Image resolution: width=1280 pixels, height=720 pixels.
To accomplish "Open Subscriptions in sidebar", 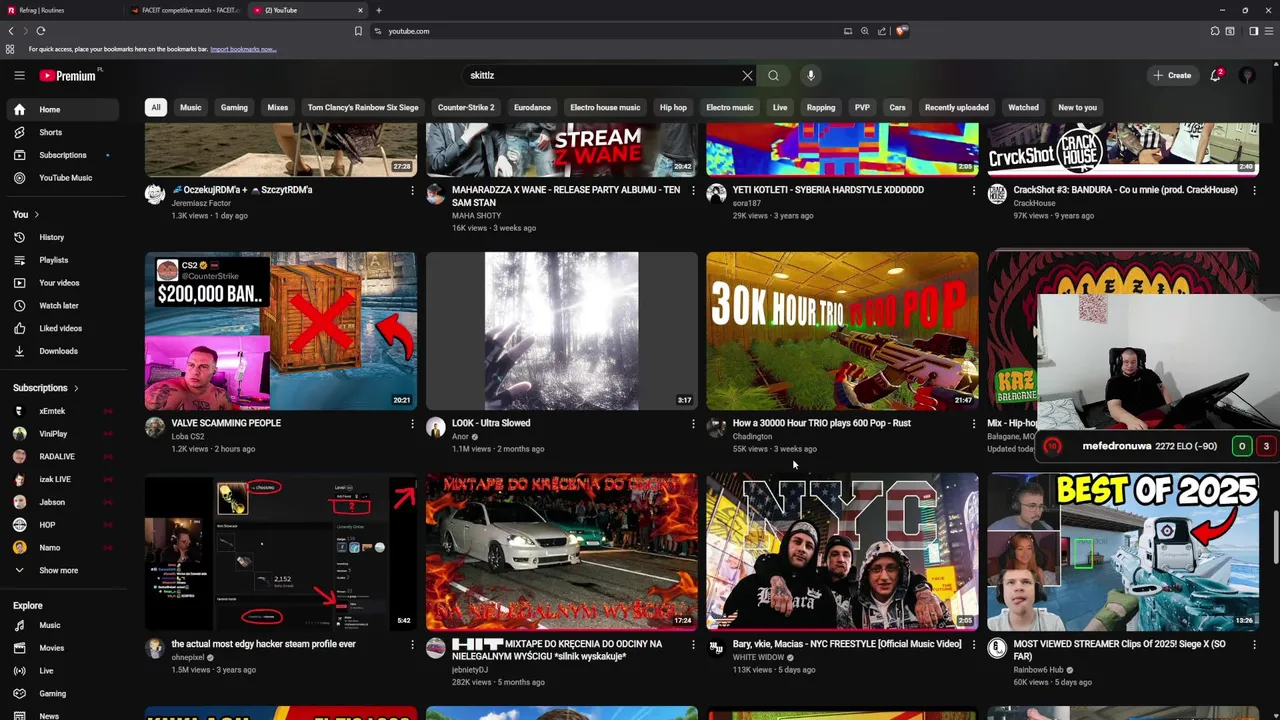I will (63, 155).
